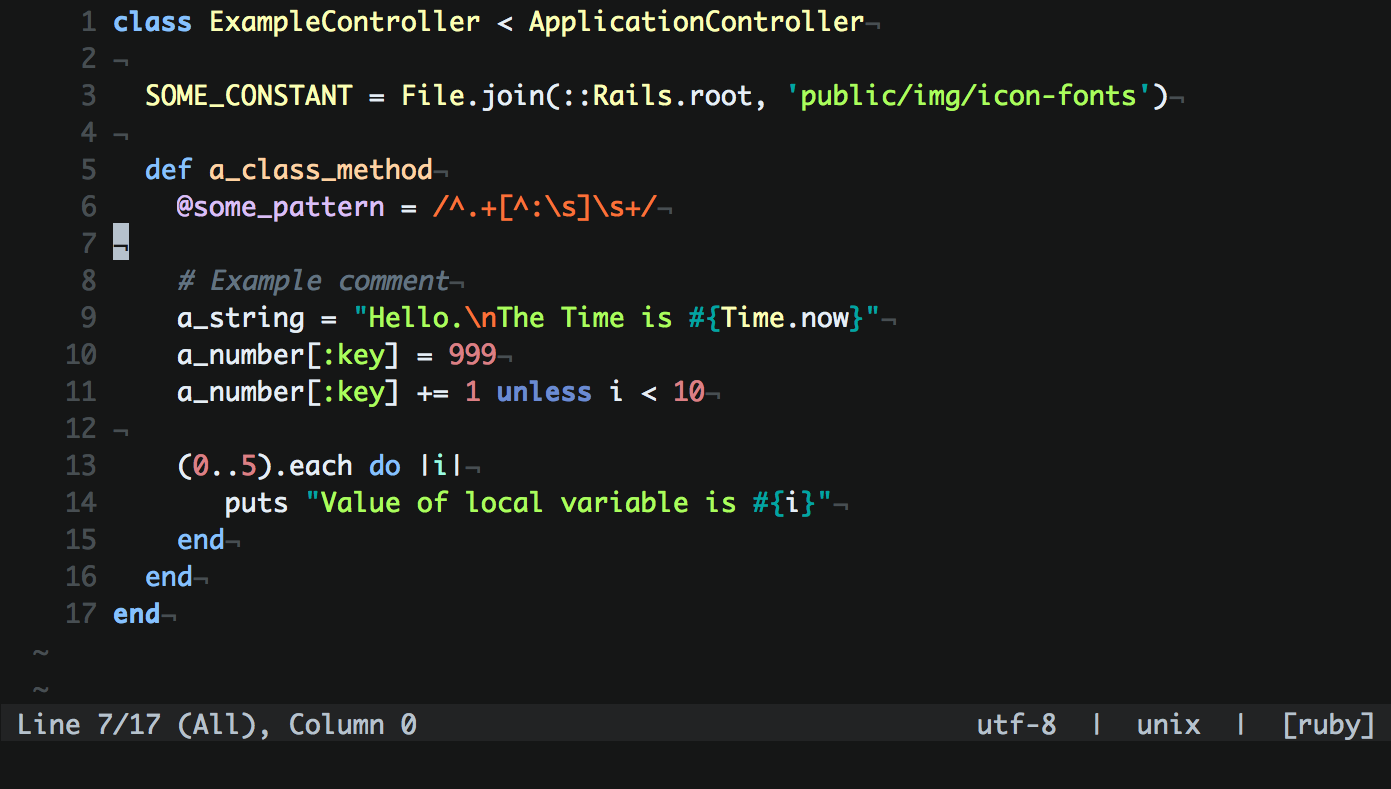
Task: Click "::Rails.root" argument
Action: point(657,96)
